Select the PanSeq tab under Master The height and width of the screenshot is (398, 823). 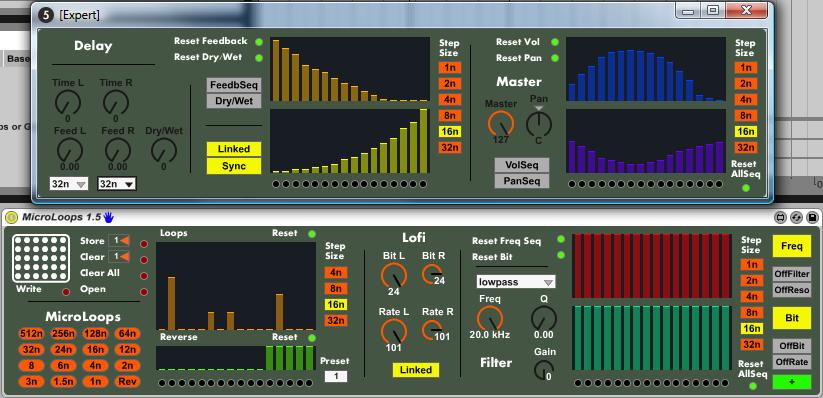(522, 181)
